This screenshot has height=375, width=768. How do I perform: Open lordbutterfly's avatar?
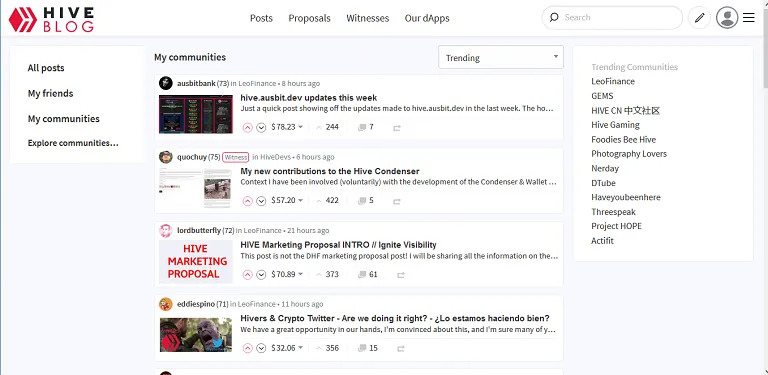tap(166, 231)
